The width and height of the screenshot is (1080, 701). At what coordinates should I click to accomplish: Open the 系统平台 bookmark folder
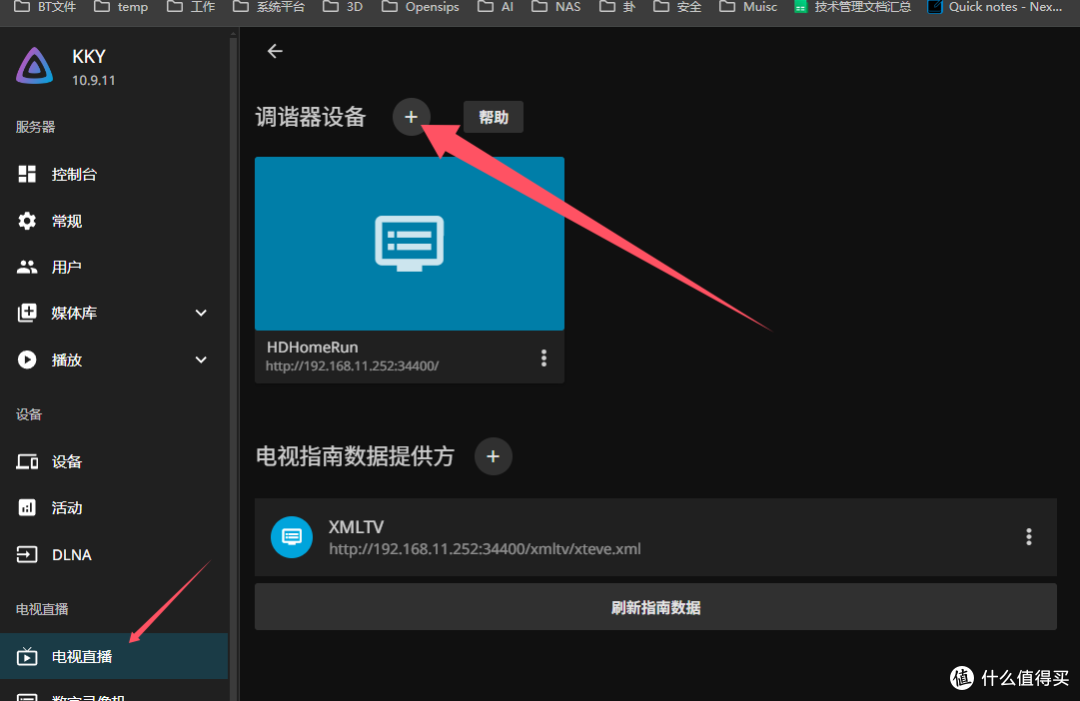[269, 7]
